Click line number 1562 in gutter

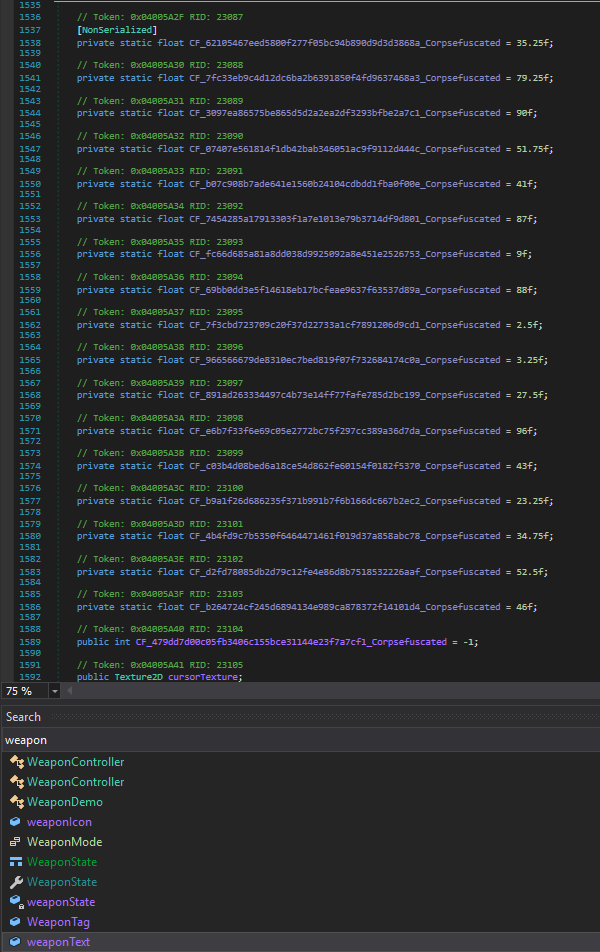30,325
